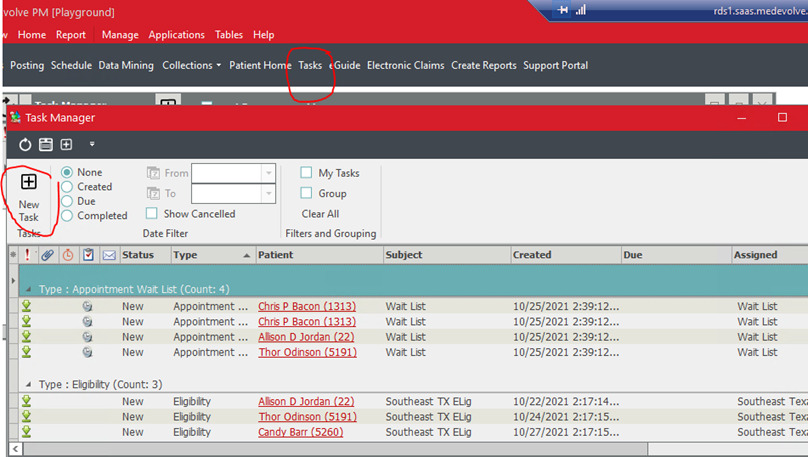The height and width of the screenshot is (457, 808).
Task: Enable the Show Cancelled checkbox
Action: (x=151, y=214)
